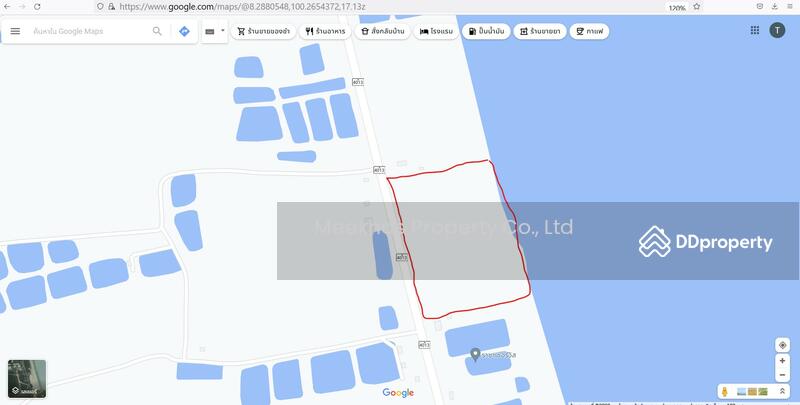The height and width of the screenshot is (405, 800).
Task: Click the map pin marker near bottom
Action: pyautogui.click(x=474, y=353)
